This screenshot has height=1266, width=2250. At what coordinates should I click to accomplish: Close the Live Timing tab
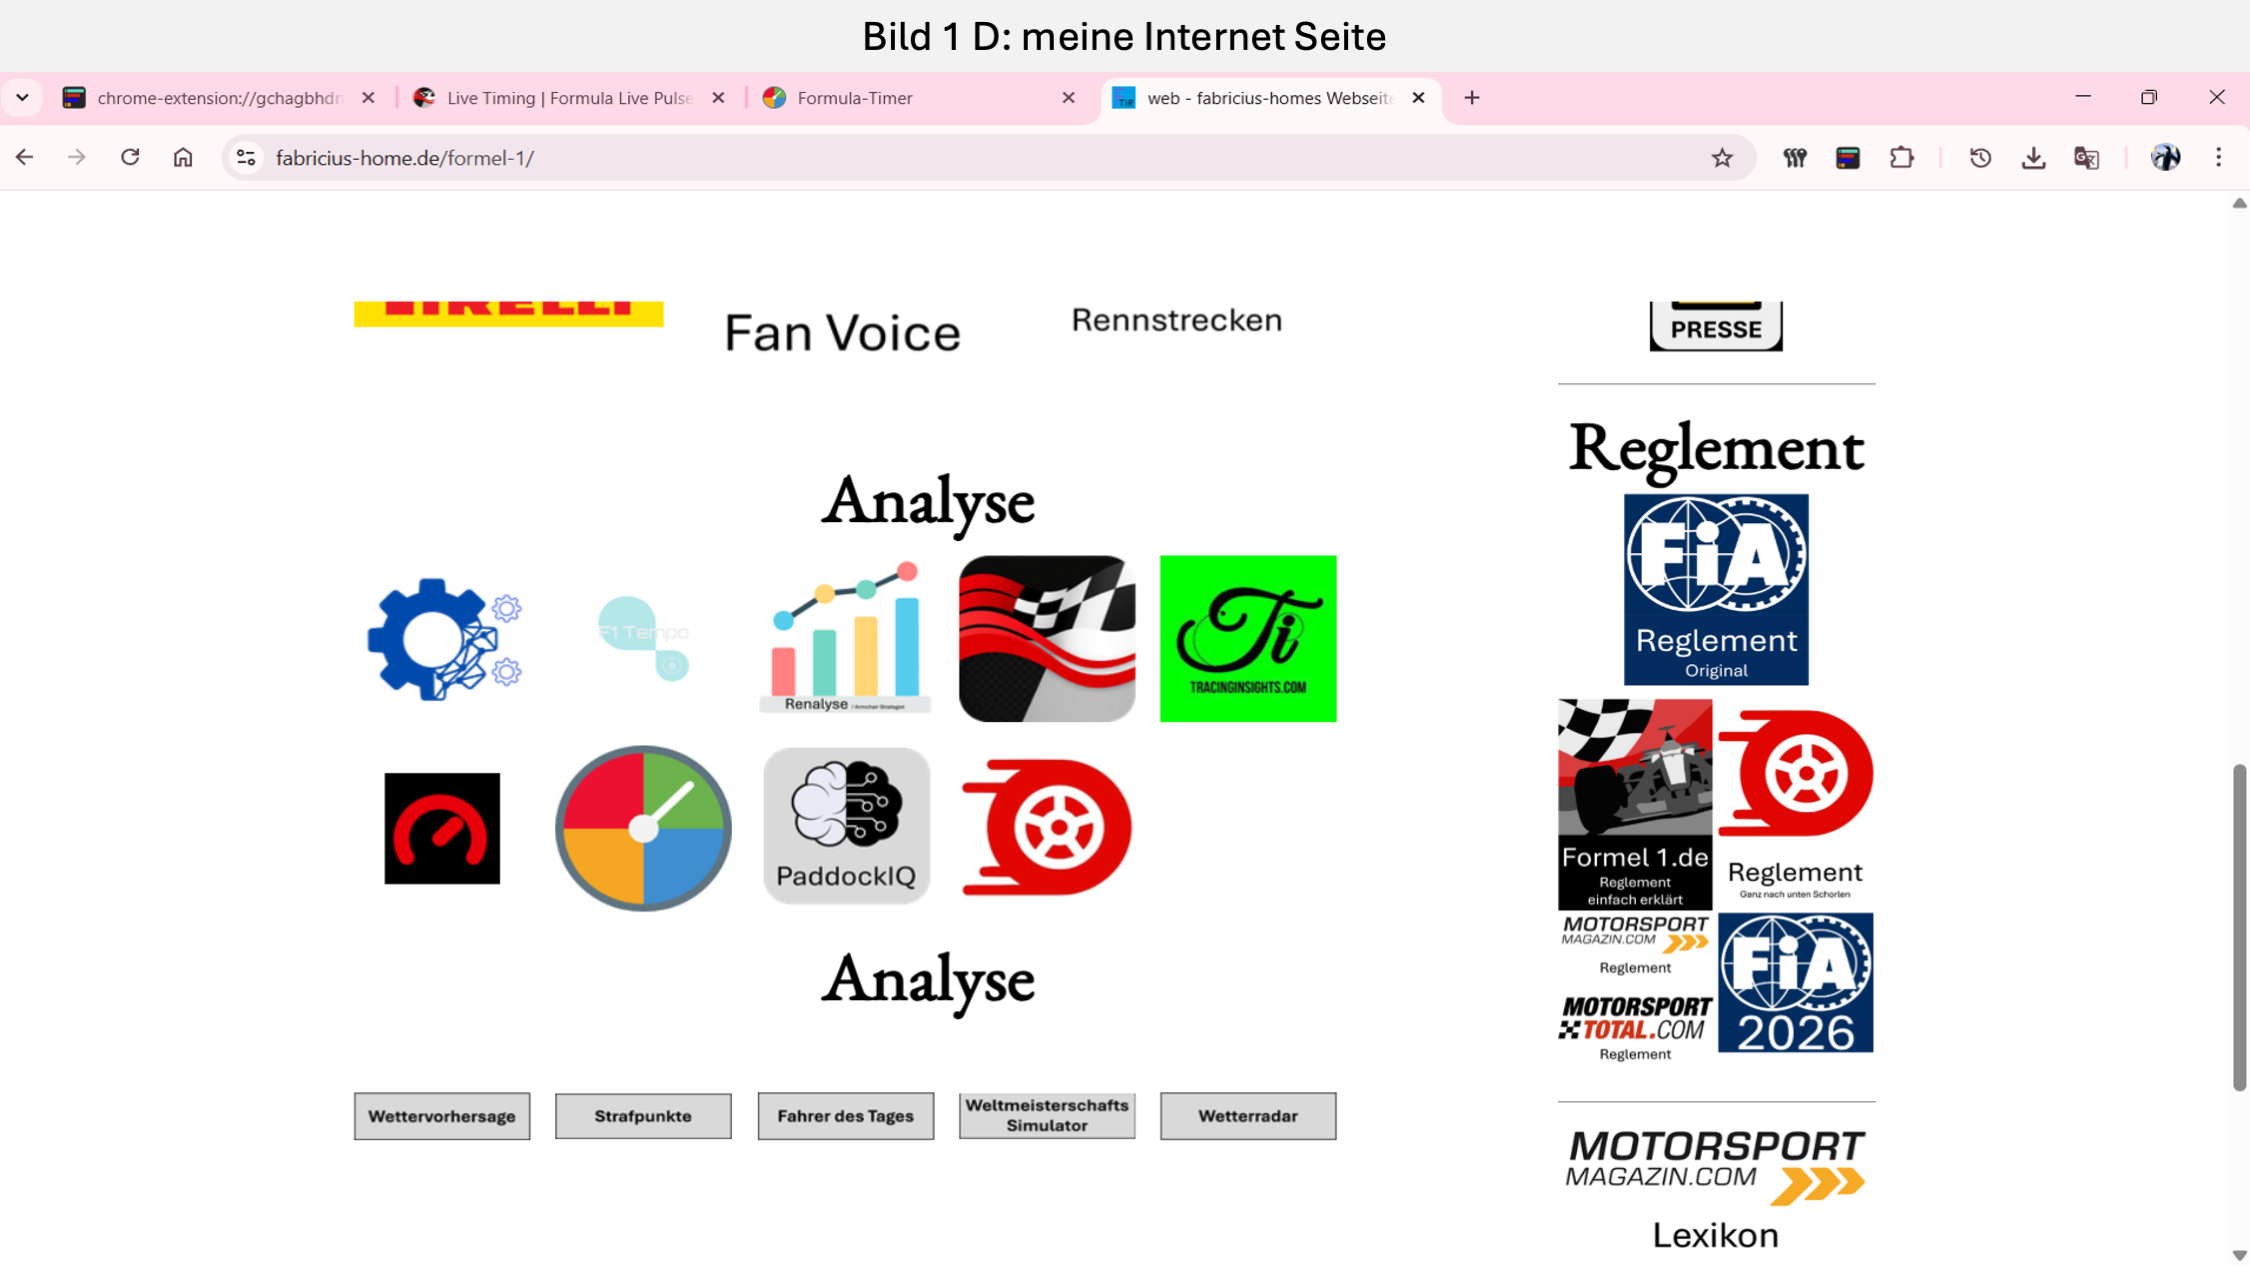(x=718, y=98)
